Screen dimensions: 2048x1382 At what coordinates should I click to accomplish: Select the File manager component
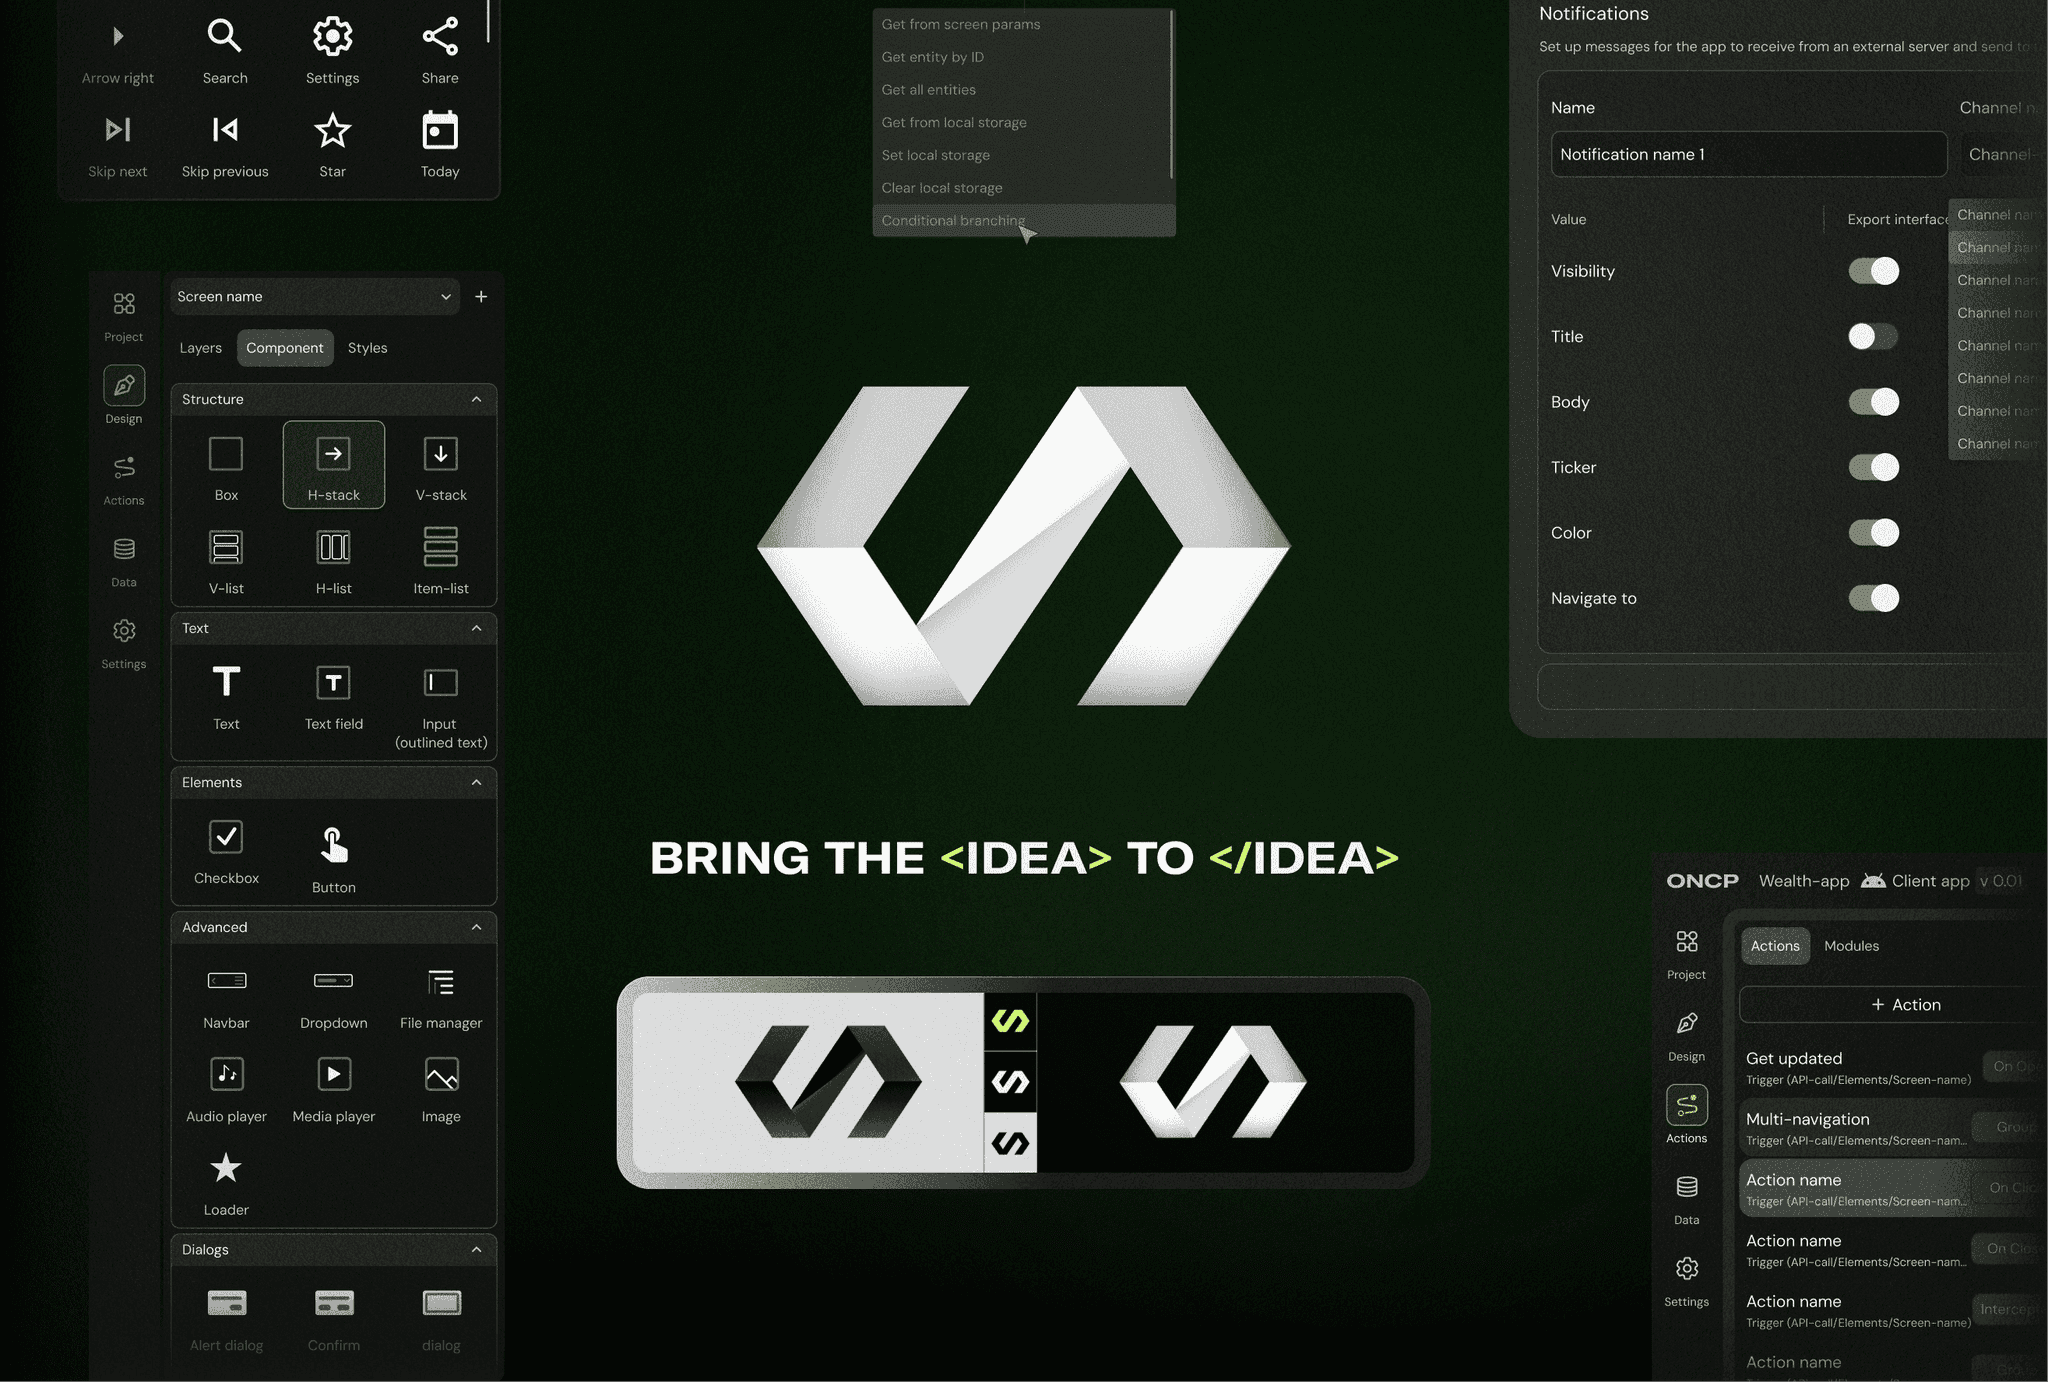(x=441, y=996)
